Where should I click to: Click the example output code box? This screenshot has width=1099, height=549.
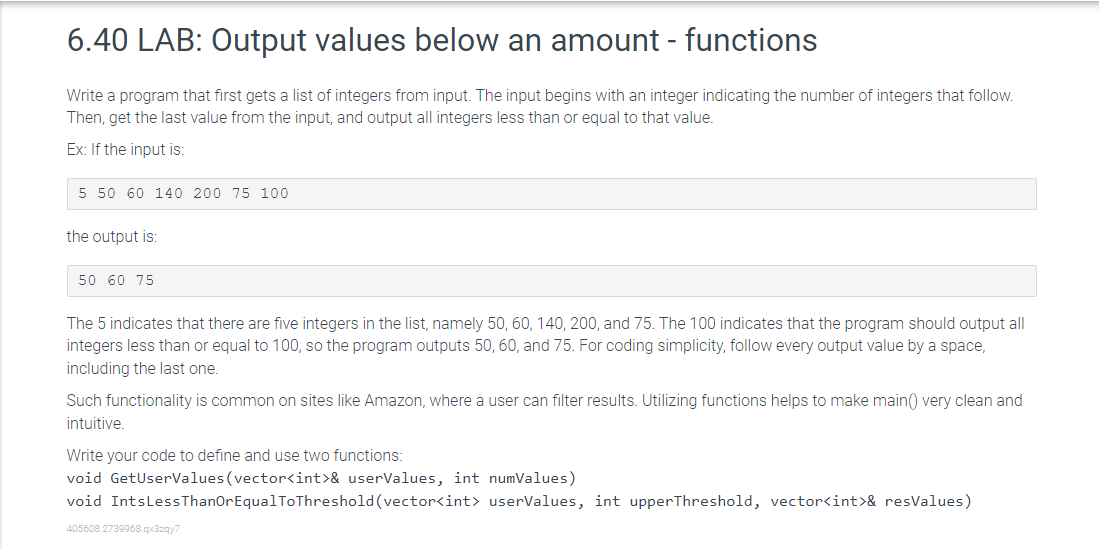point(552,280)
